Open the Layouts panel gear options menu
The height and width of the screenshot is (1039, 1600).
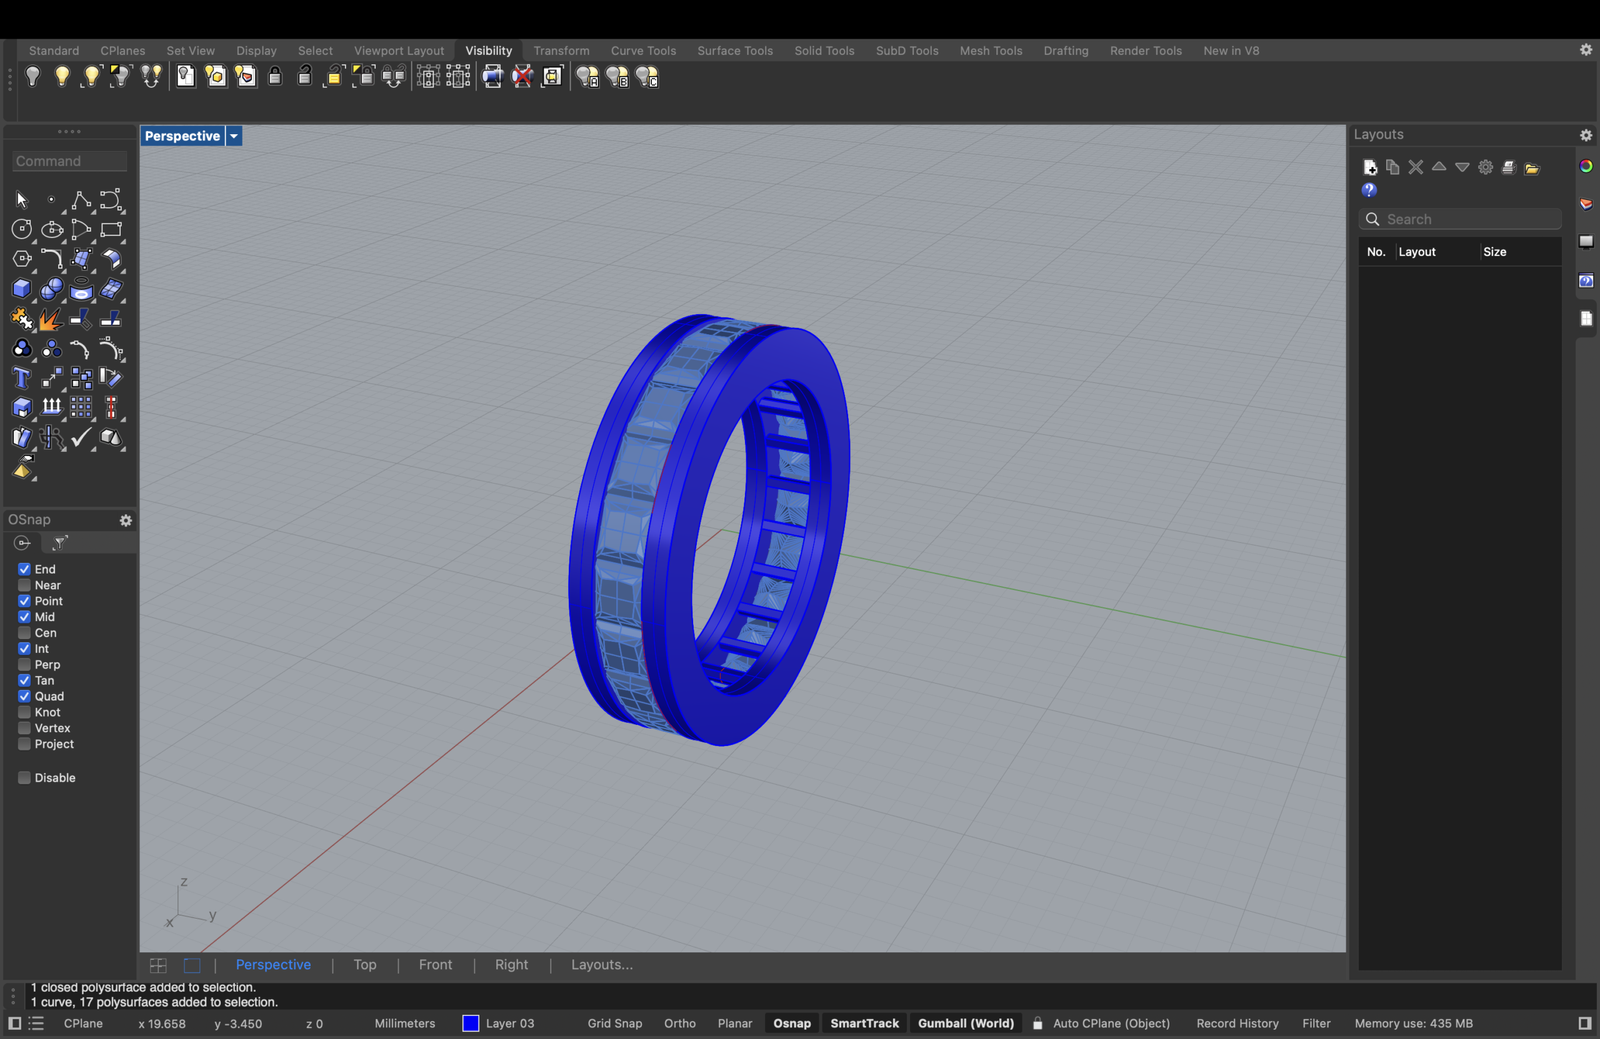[1585, 135]
